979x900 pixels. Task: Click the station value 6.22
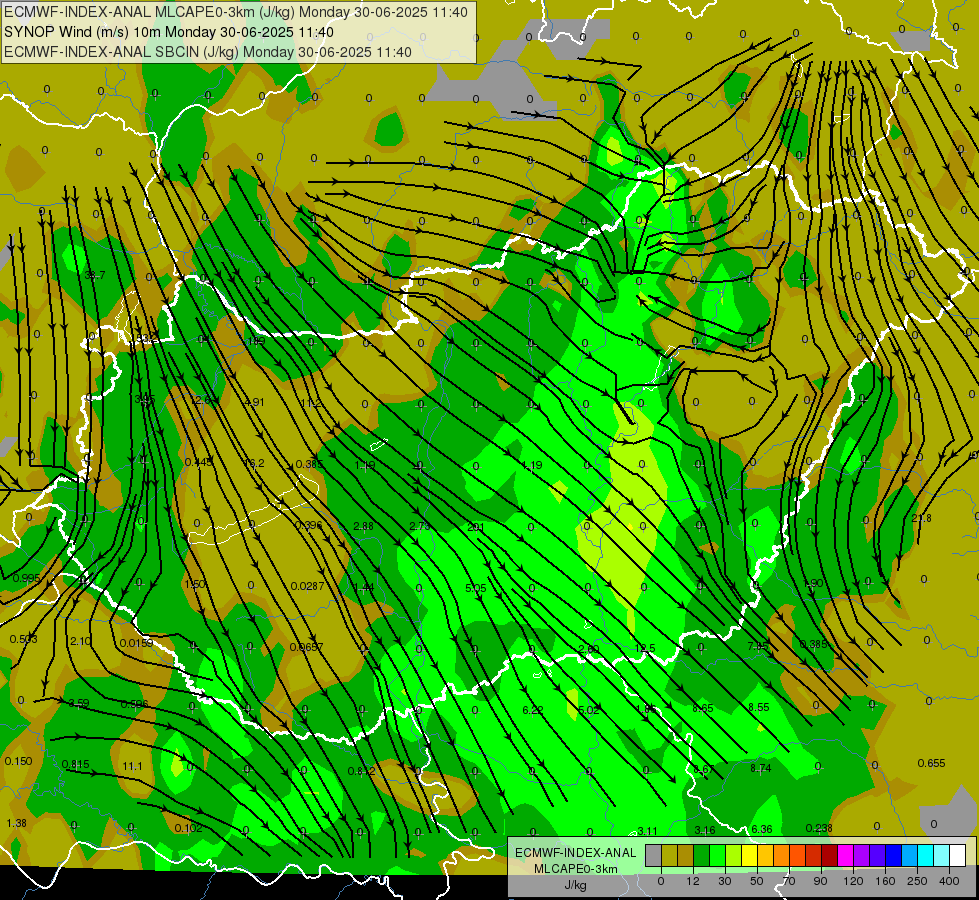533,710
